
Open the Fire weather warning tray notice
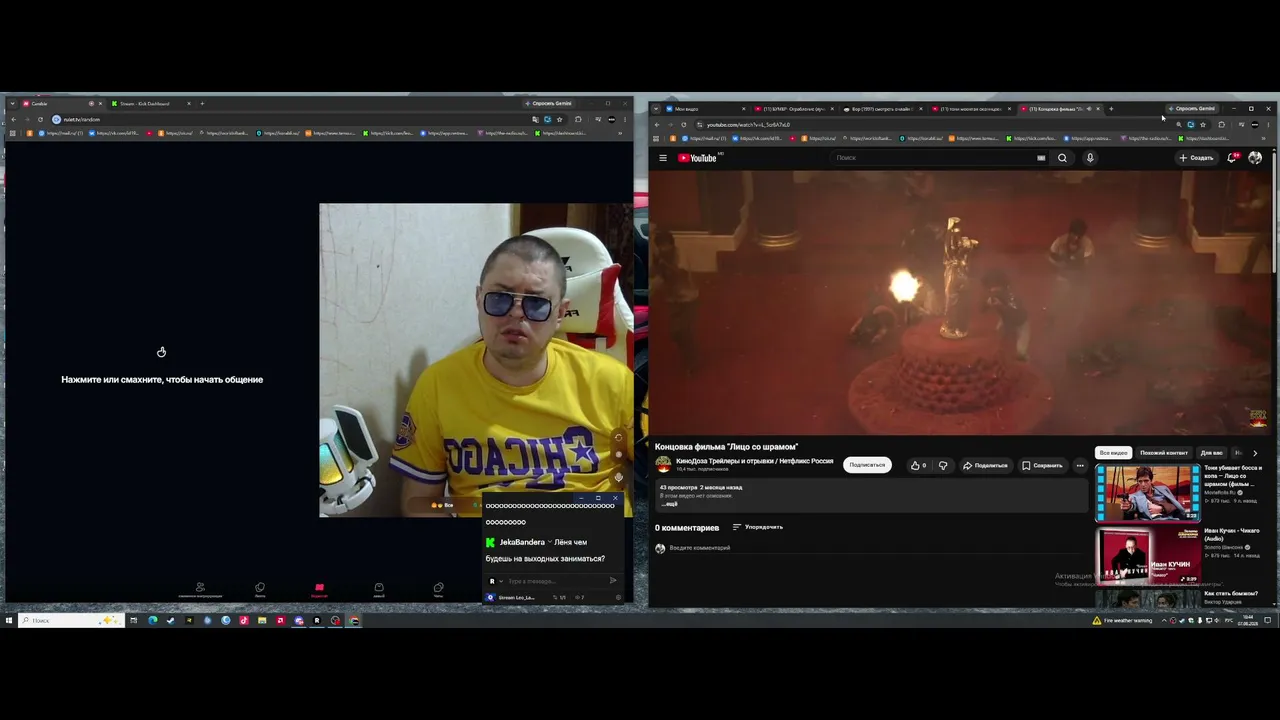[1123, 620]
